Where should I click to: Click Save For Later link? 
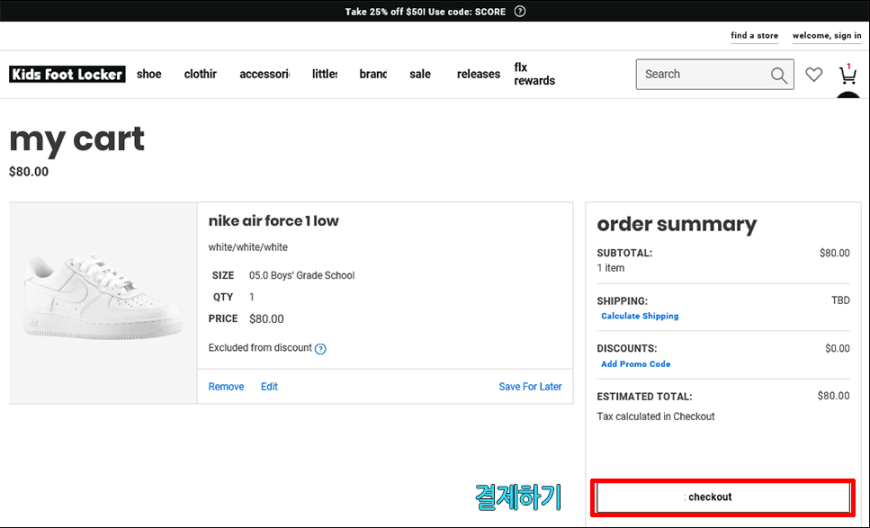[530, 387]
